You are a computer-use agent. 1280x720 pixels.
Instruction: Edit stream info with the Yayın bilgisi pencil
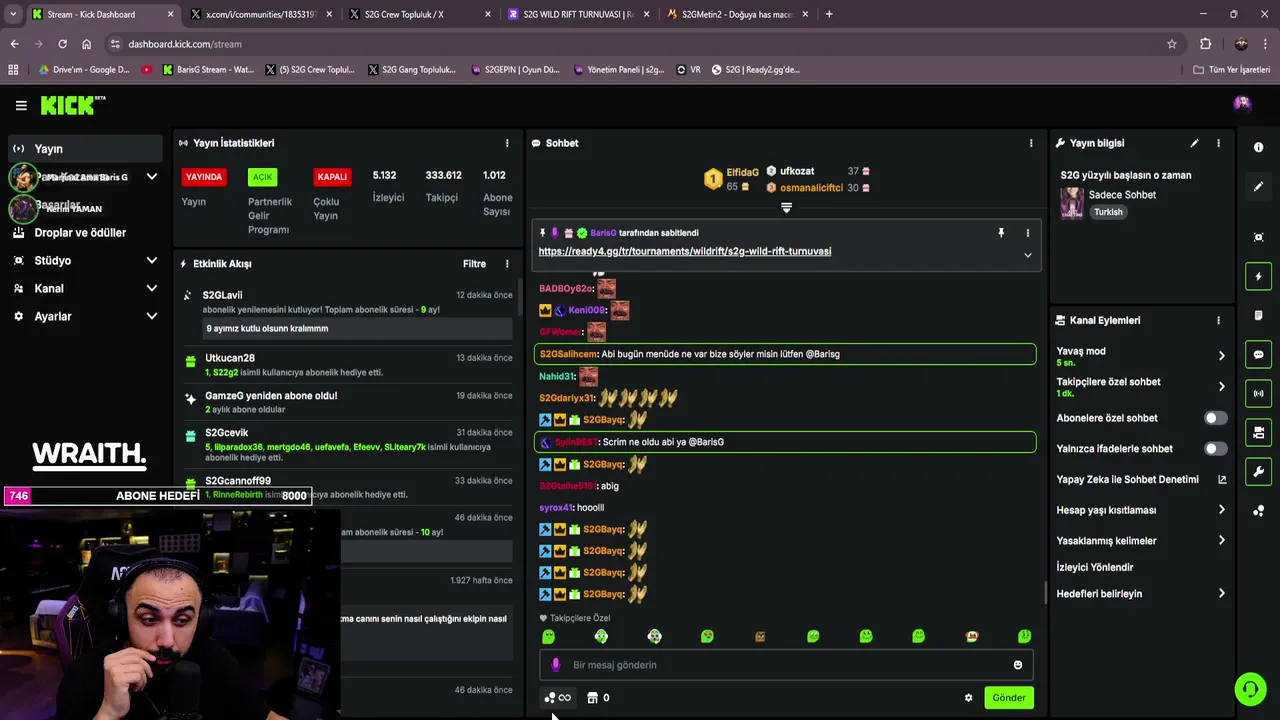tap(1194, 143)
